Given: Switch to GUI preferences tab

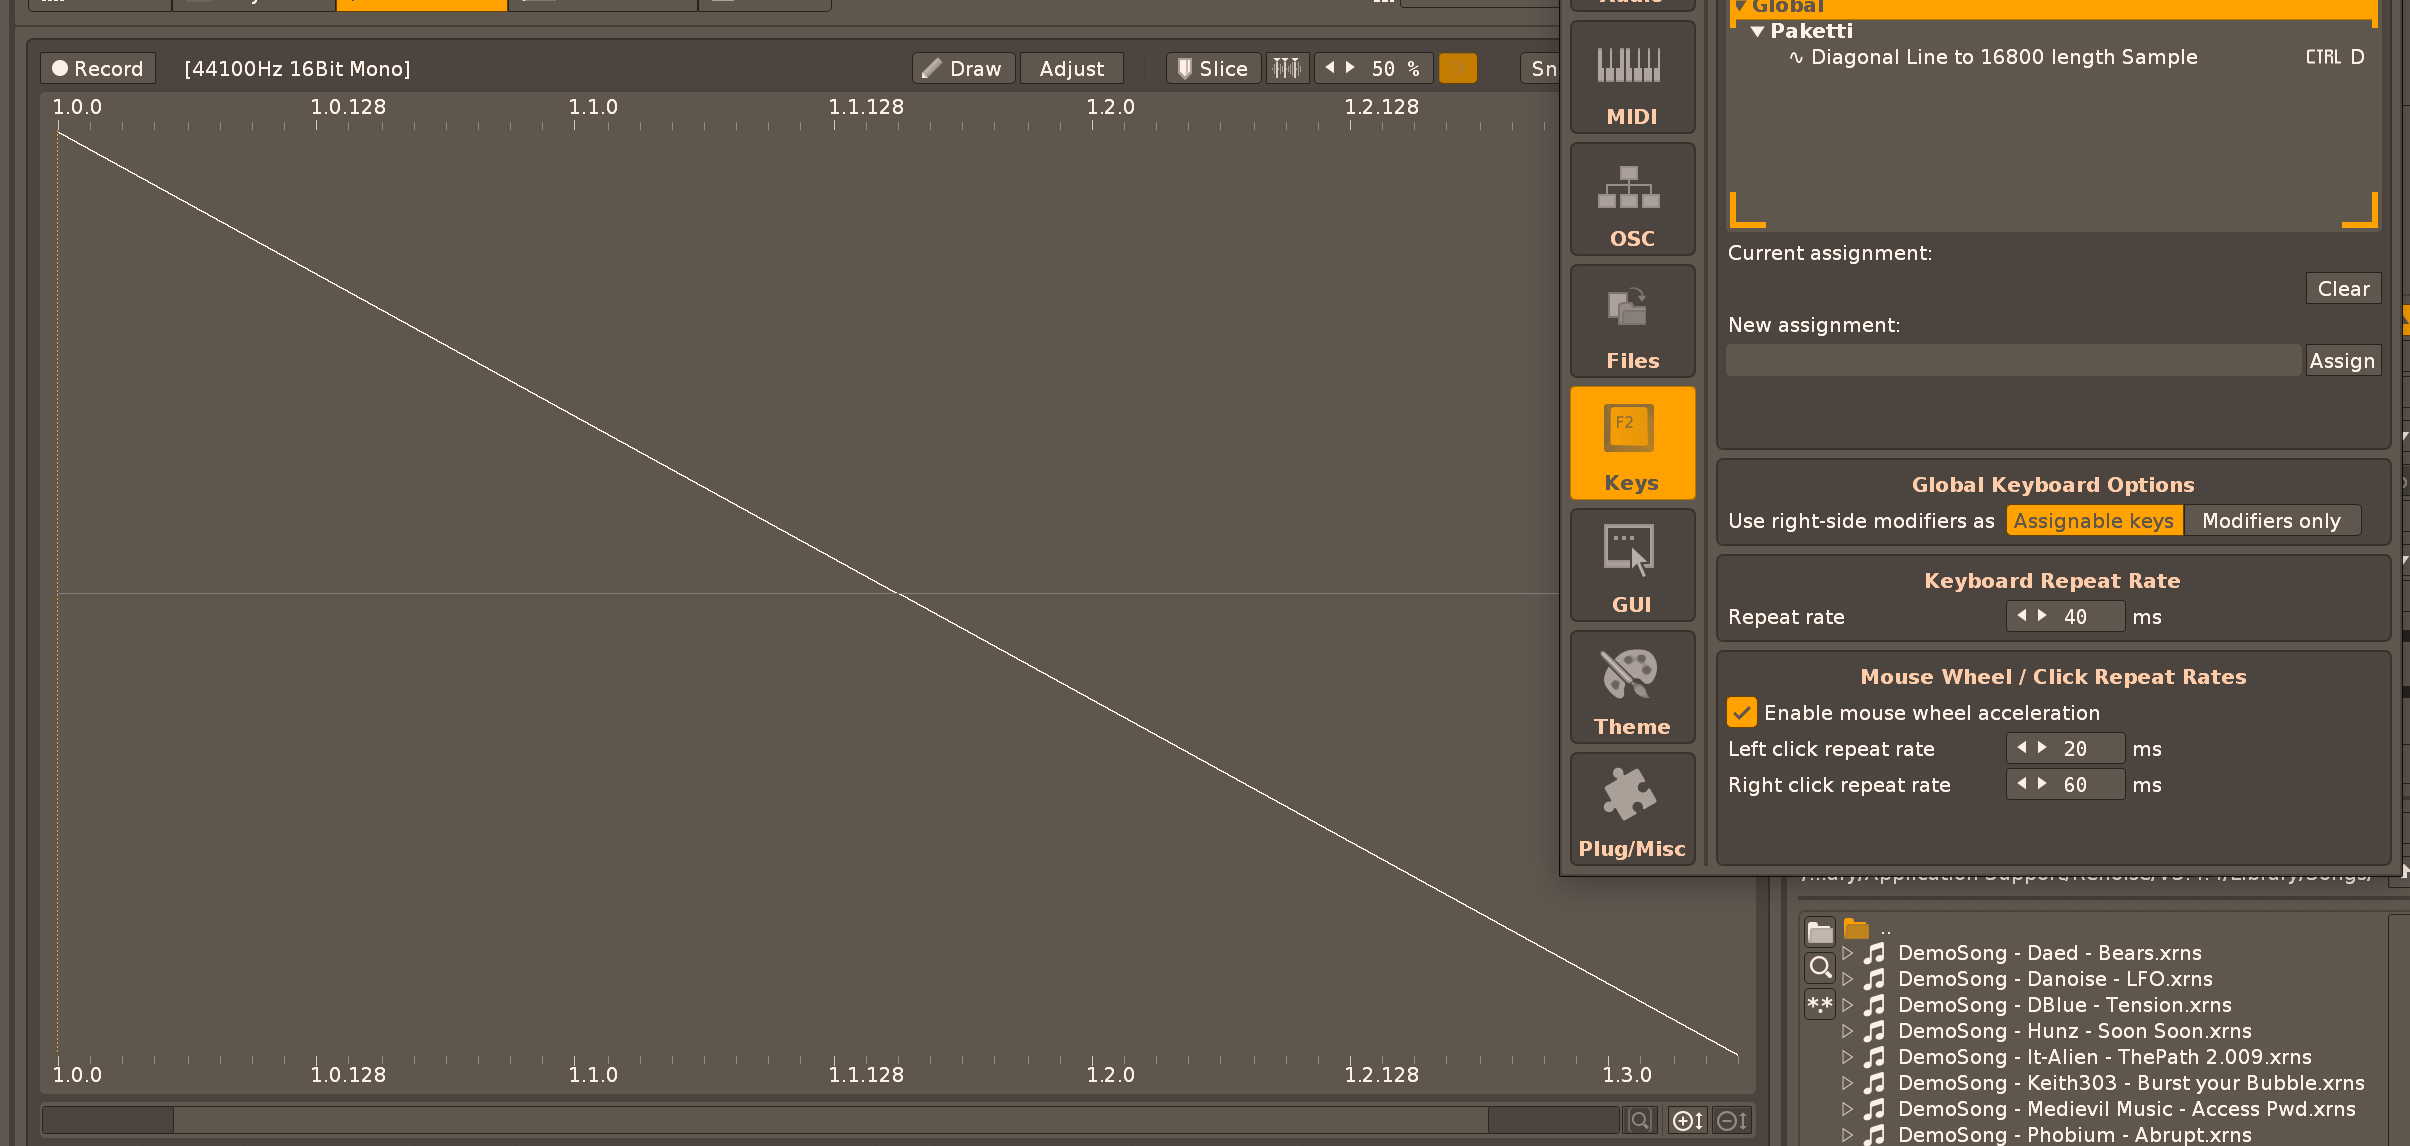Looking at the screenshot, I should [x=1632, y=566].
